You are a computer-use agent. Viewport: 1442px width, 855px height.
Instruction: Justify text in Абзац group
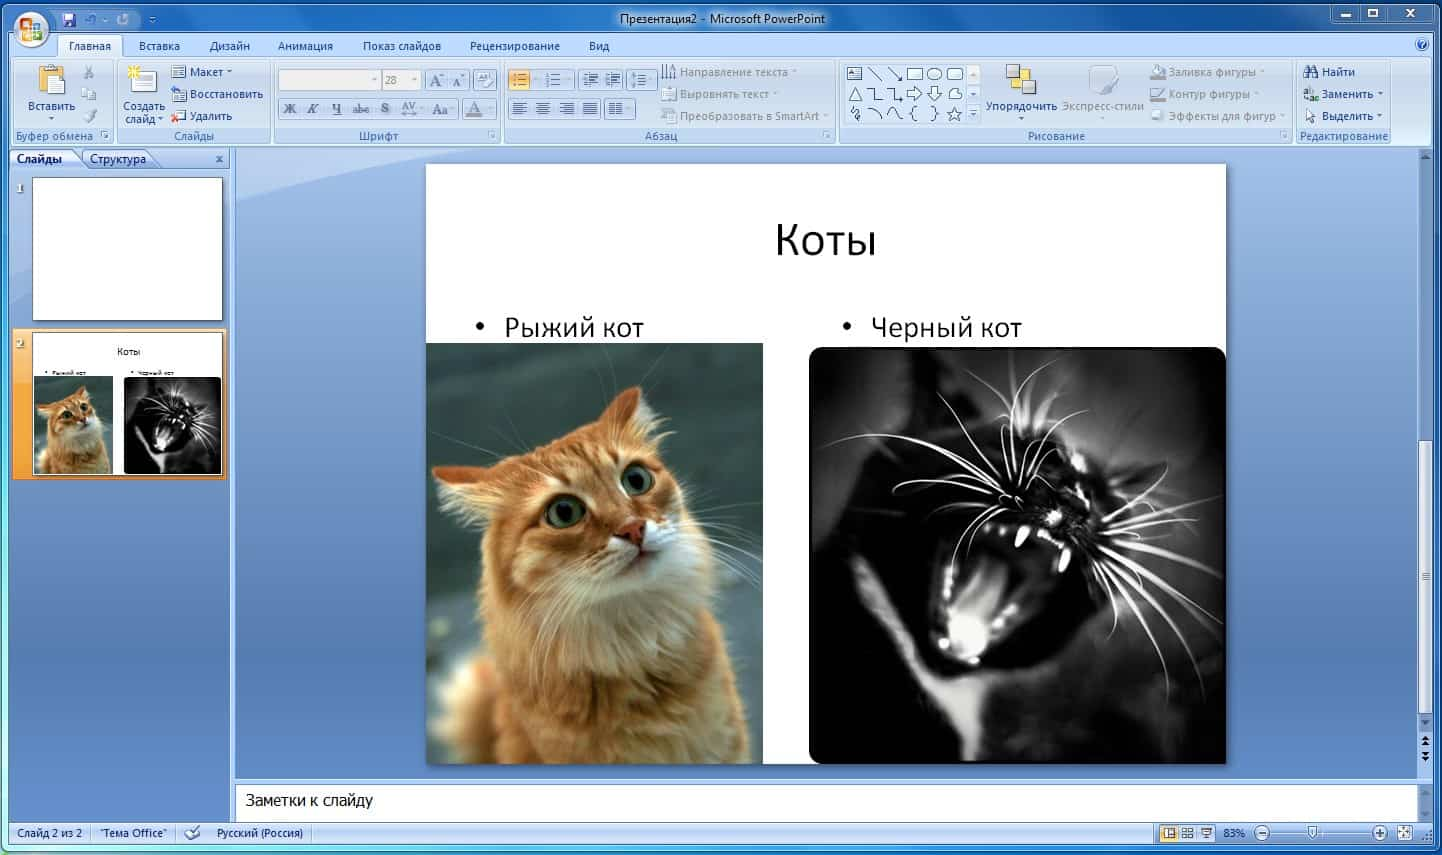click(590, 108)
